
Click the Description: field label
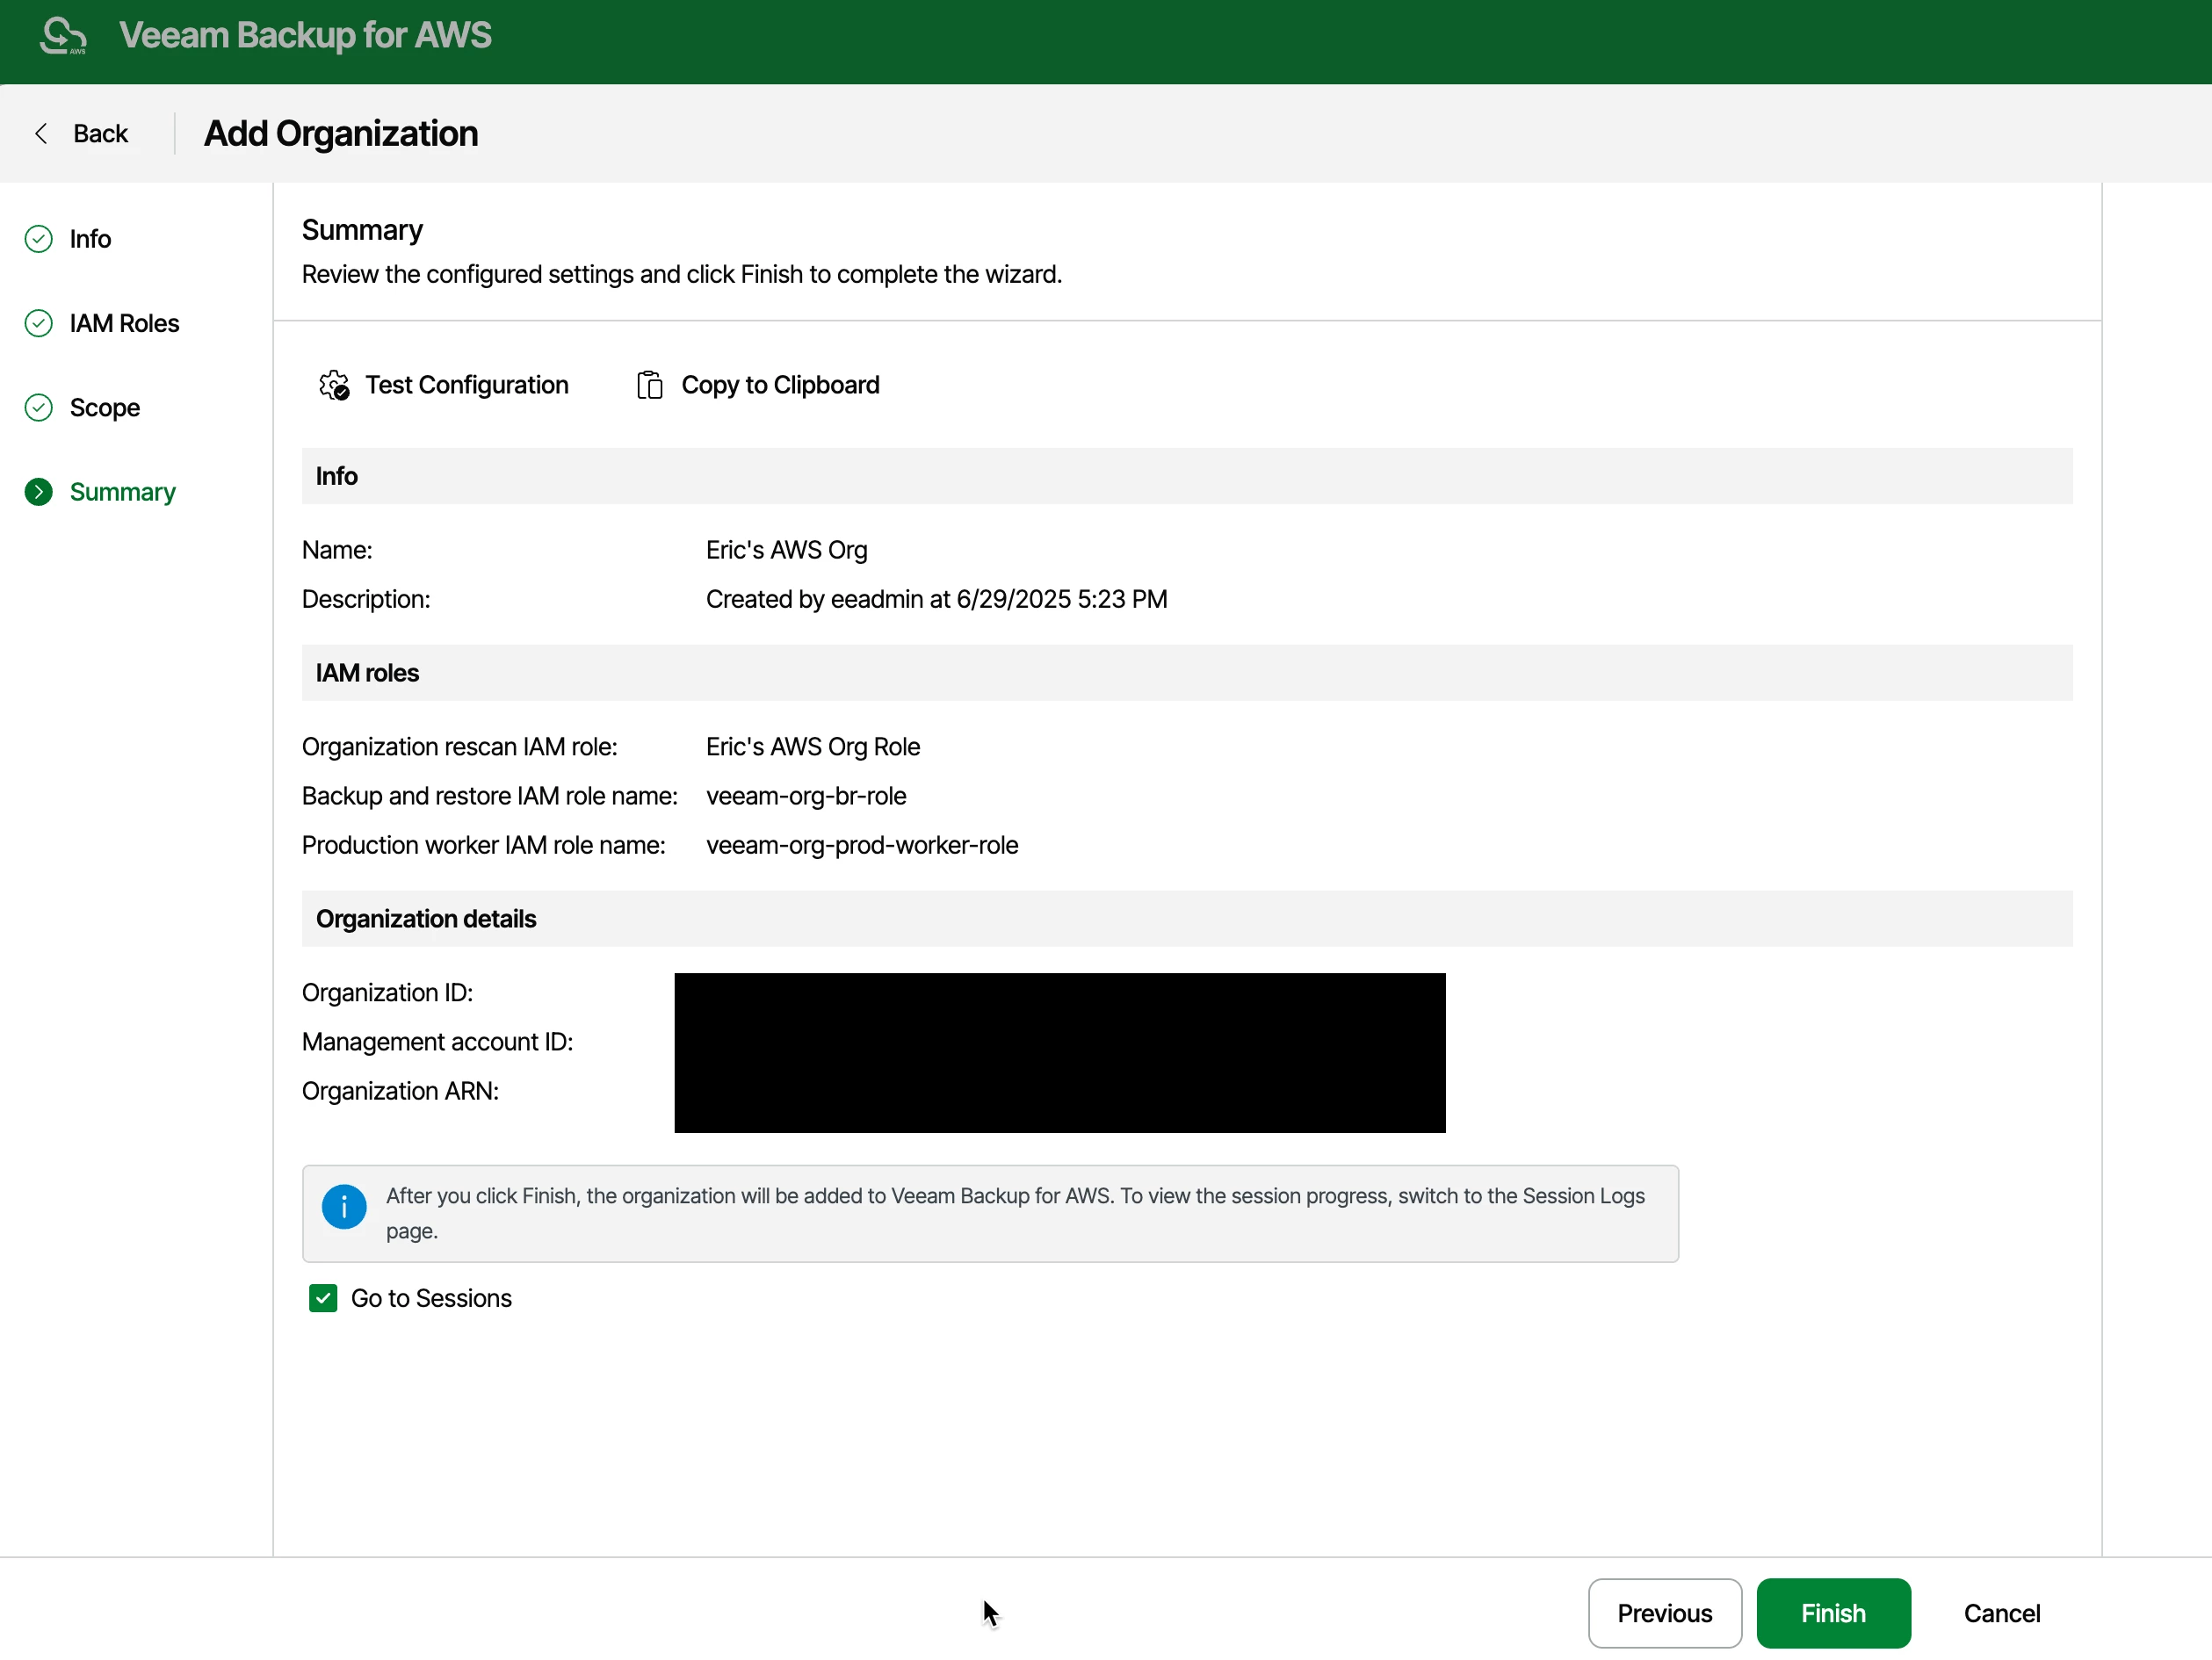[366, 599]
